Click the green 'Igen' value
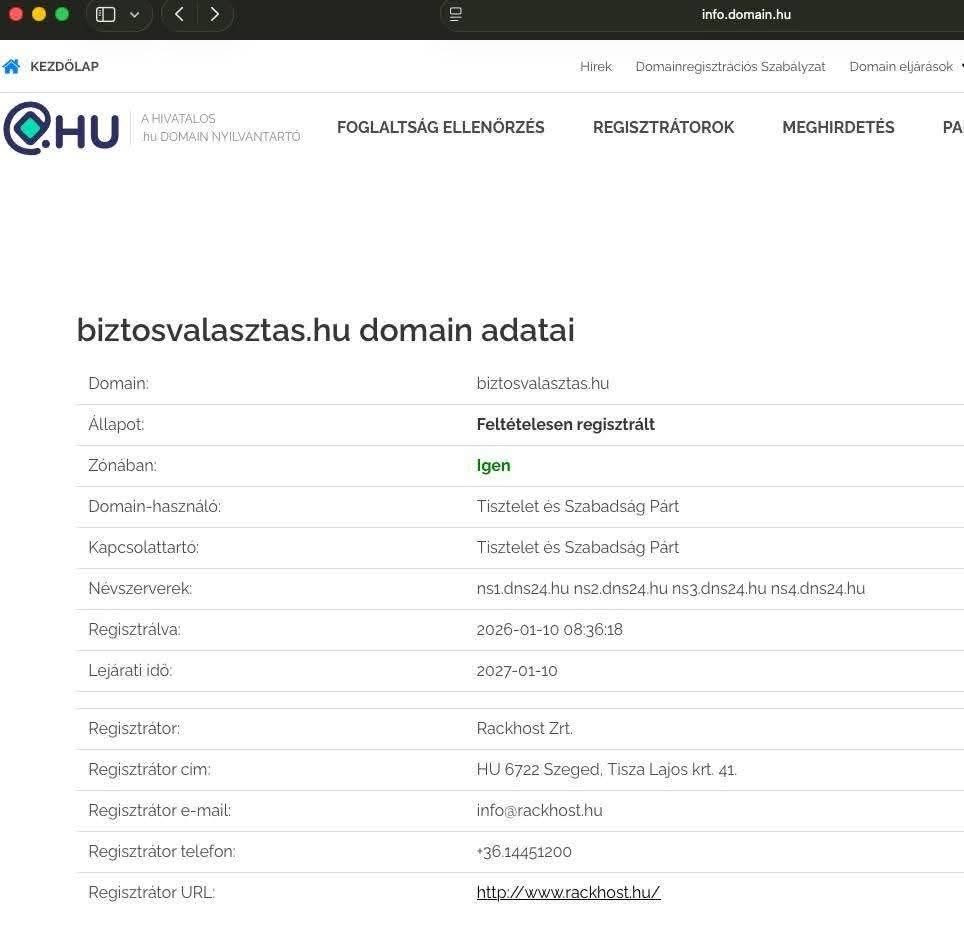964x940 pixels. [x=493, y=465]
